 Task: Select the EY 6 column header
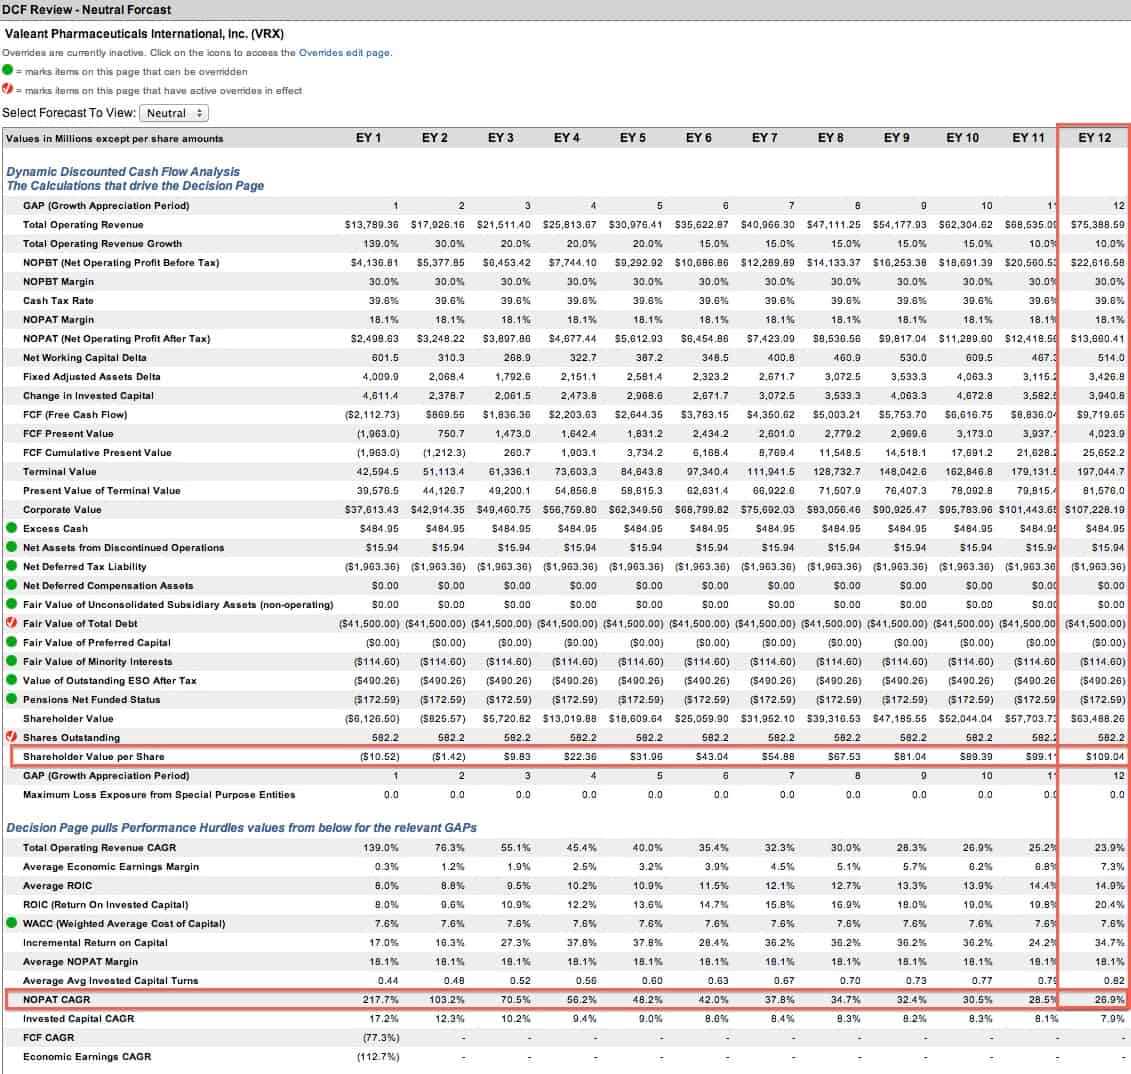click(x=698, y=138)
